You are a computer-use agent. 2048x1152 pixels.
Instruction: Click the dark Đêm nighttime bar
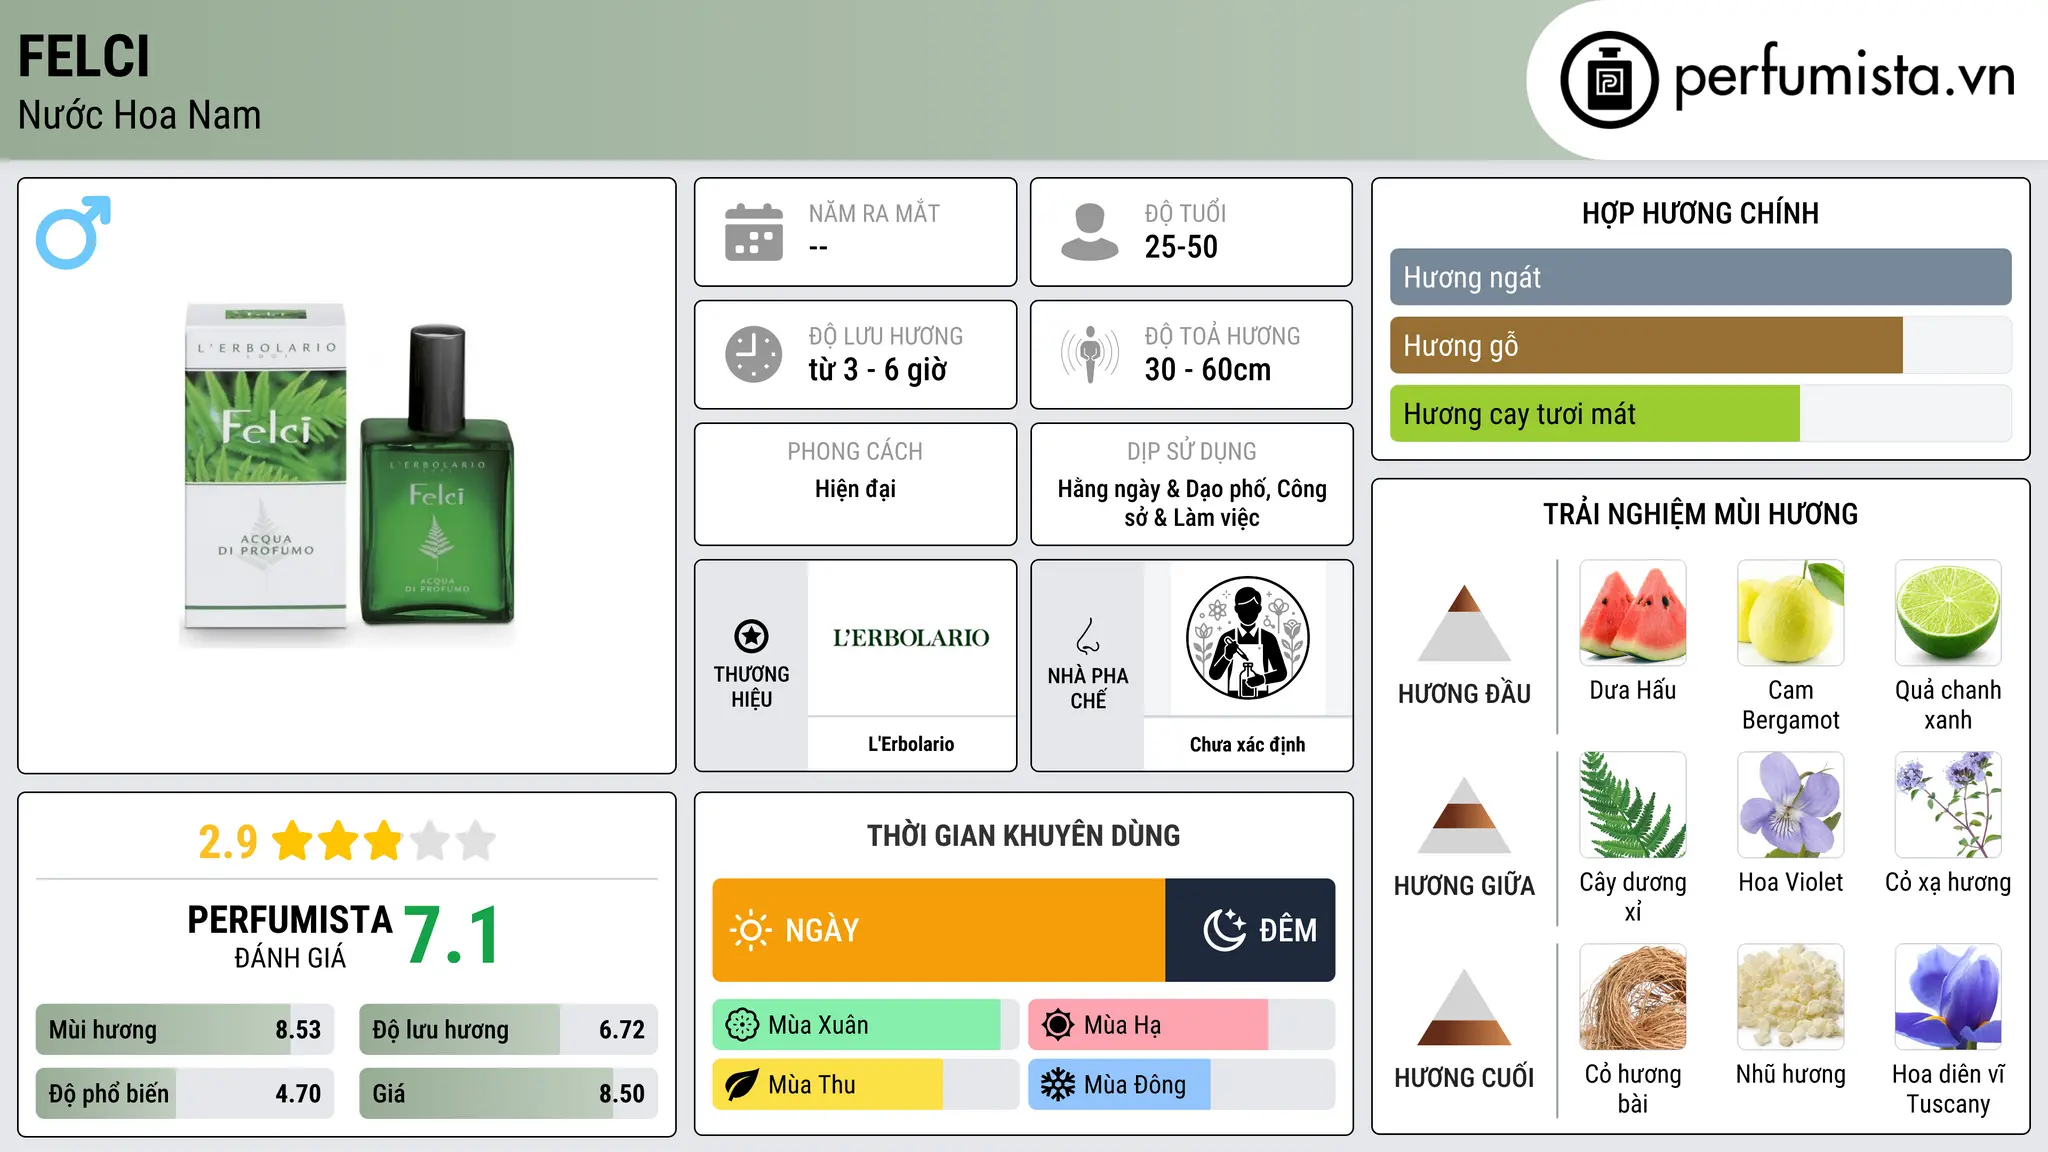(x=1250, y=930)
